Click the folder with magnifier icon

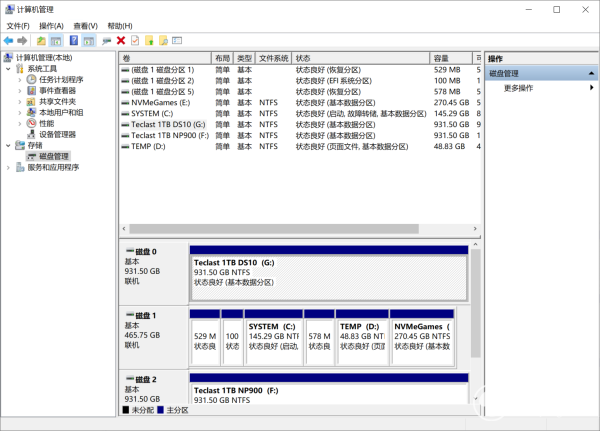163,41
